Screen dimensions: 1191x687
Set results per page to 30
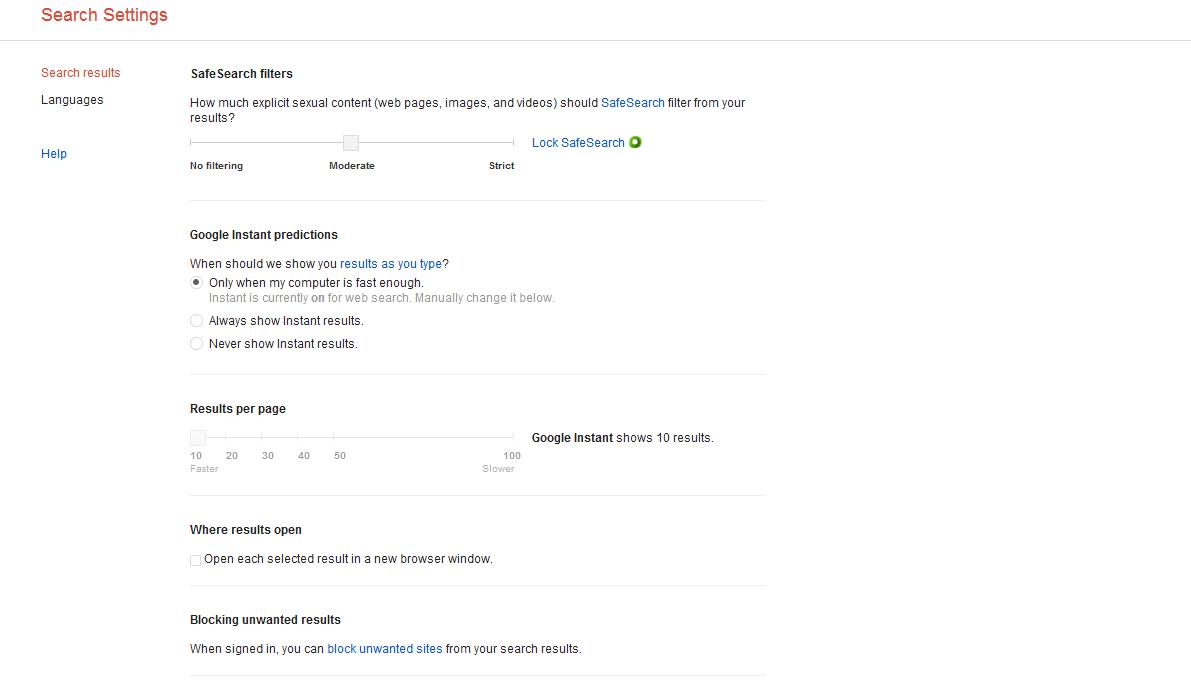(x=262, y=438)
